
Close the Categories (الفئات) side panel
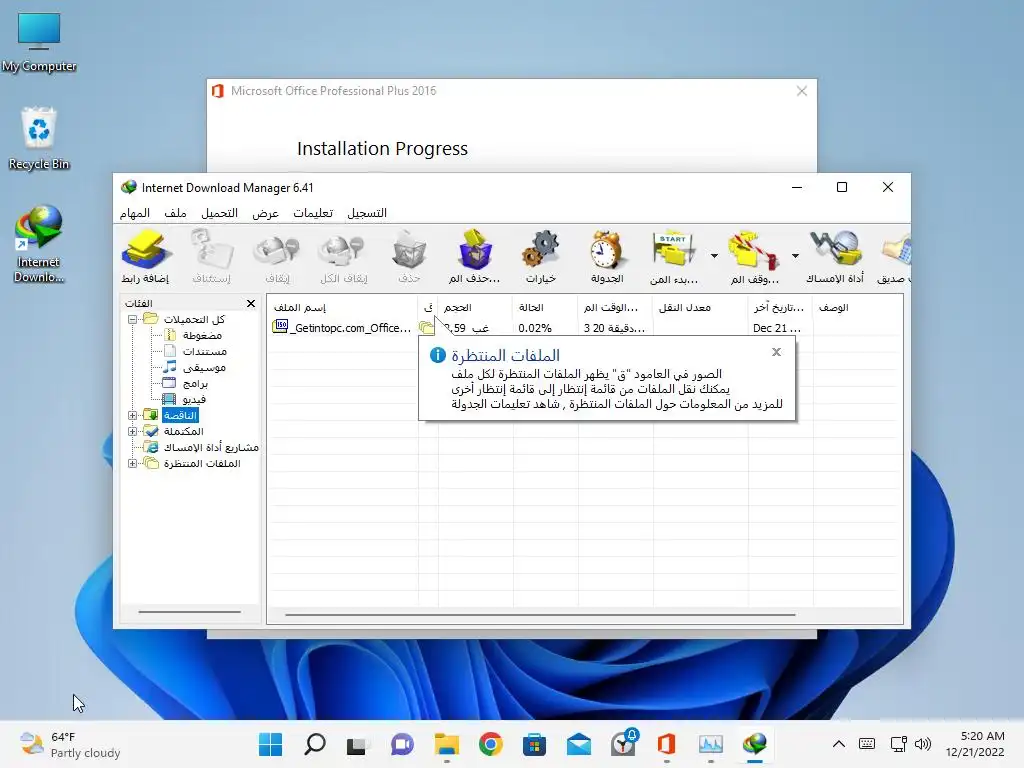251,304
